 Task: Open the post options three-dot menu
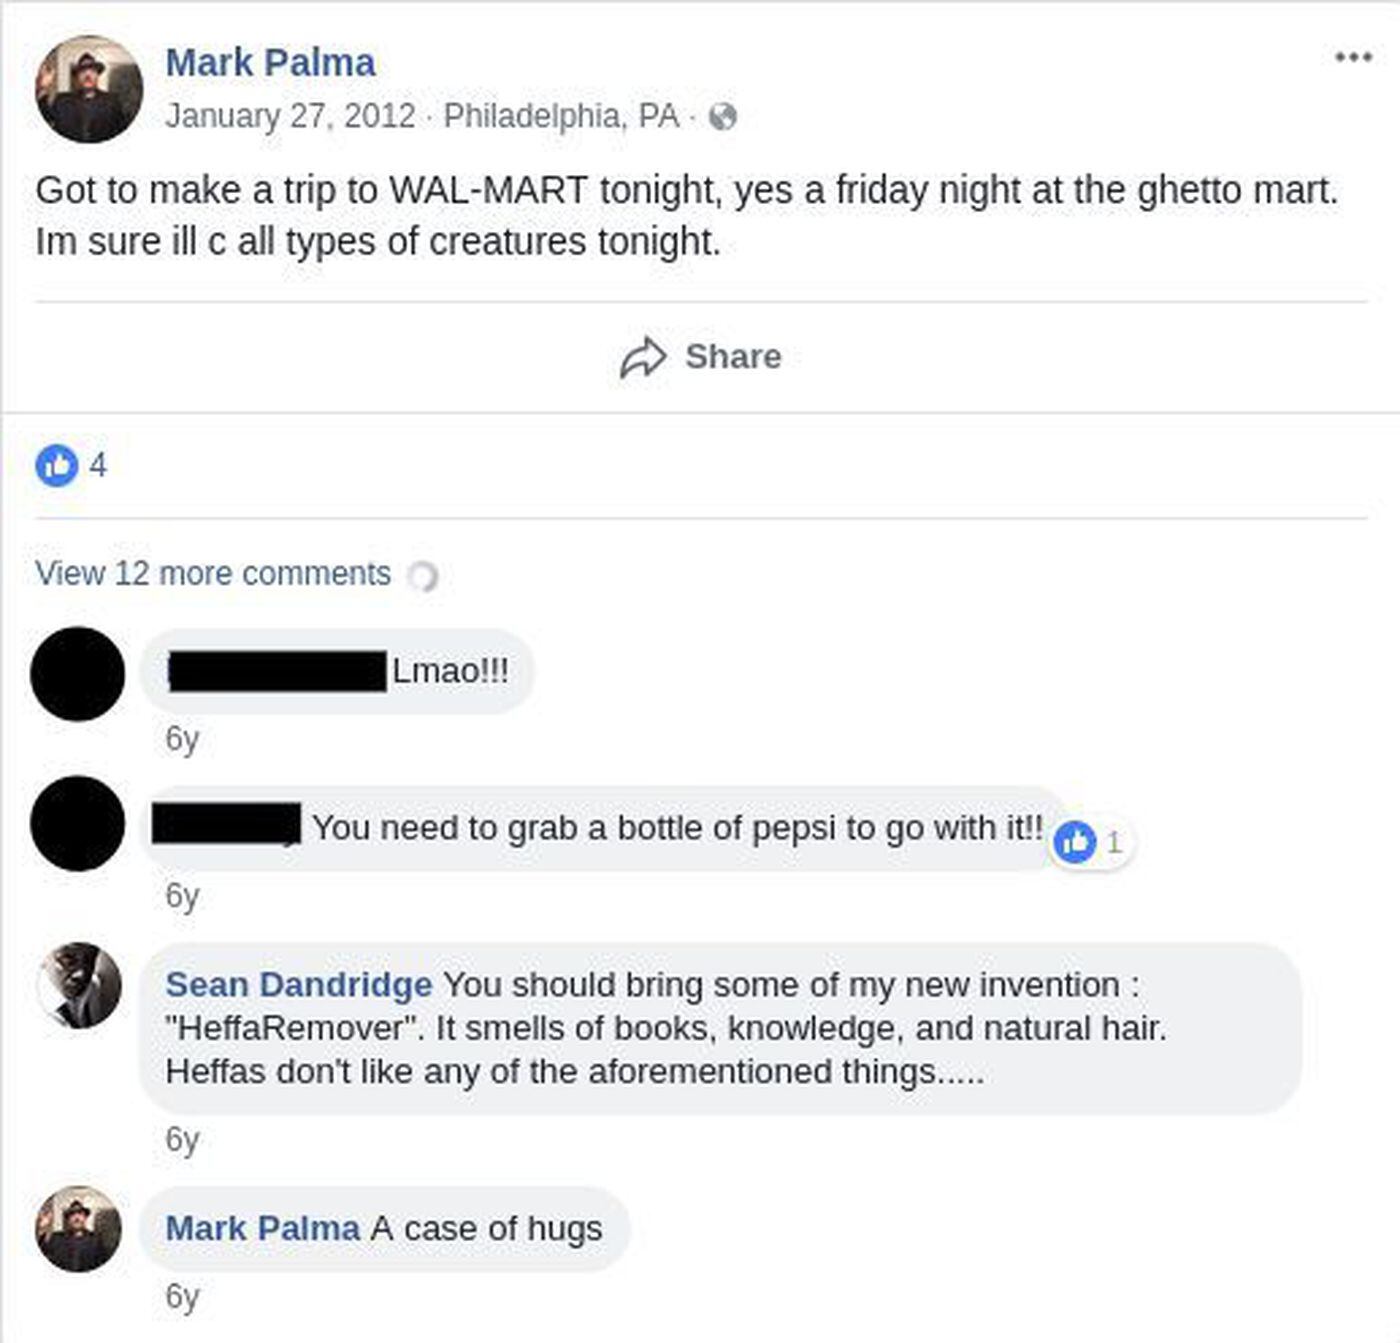tap(1352, 58)
